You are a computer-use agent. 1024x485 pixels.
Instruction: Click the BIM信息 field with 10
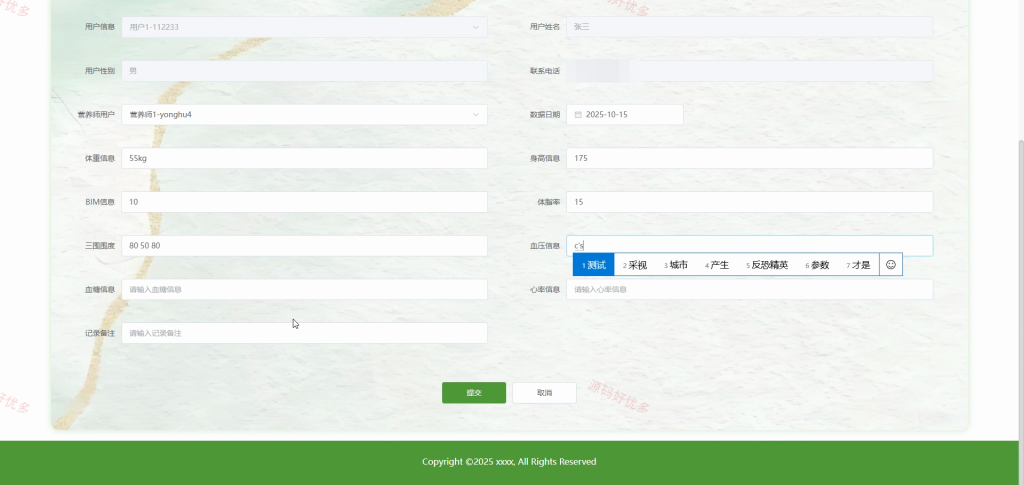point(304,202)
